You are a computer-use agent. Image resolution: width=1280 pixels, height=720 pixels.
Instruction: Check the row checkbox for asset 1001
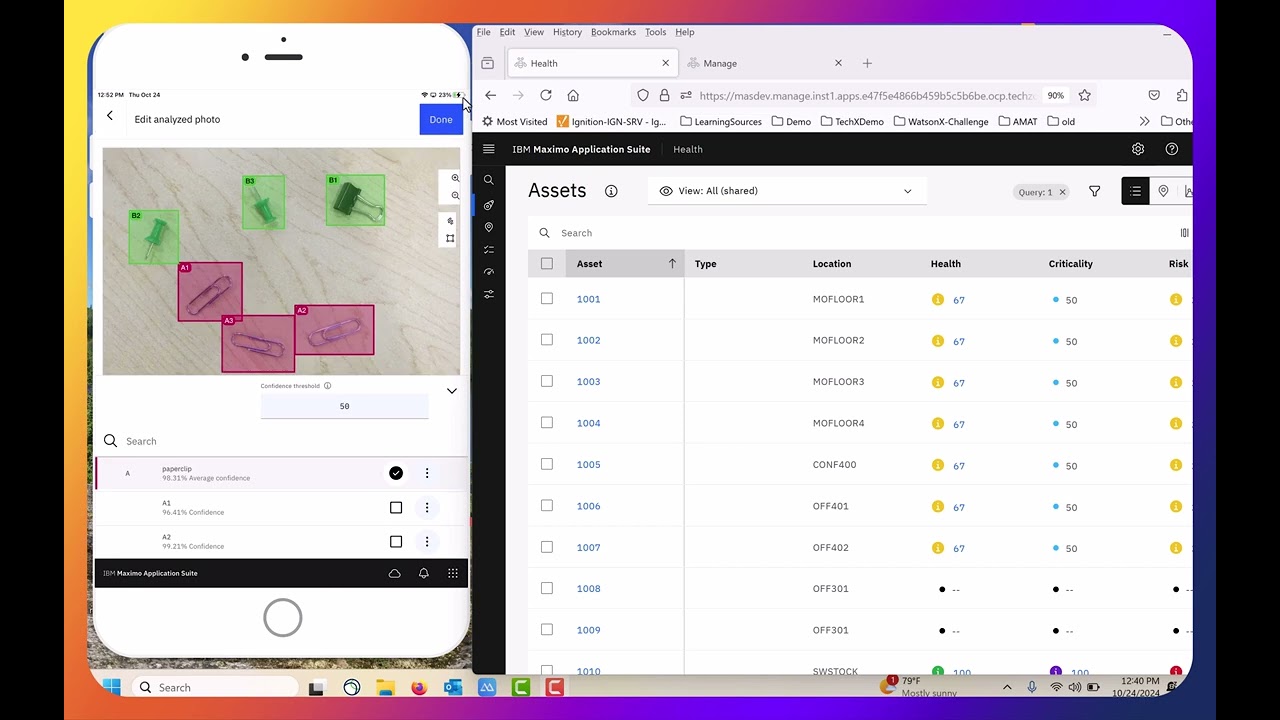point(547,298)
